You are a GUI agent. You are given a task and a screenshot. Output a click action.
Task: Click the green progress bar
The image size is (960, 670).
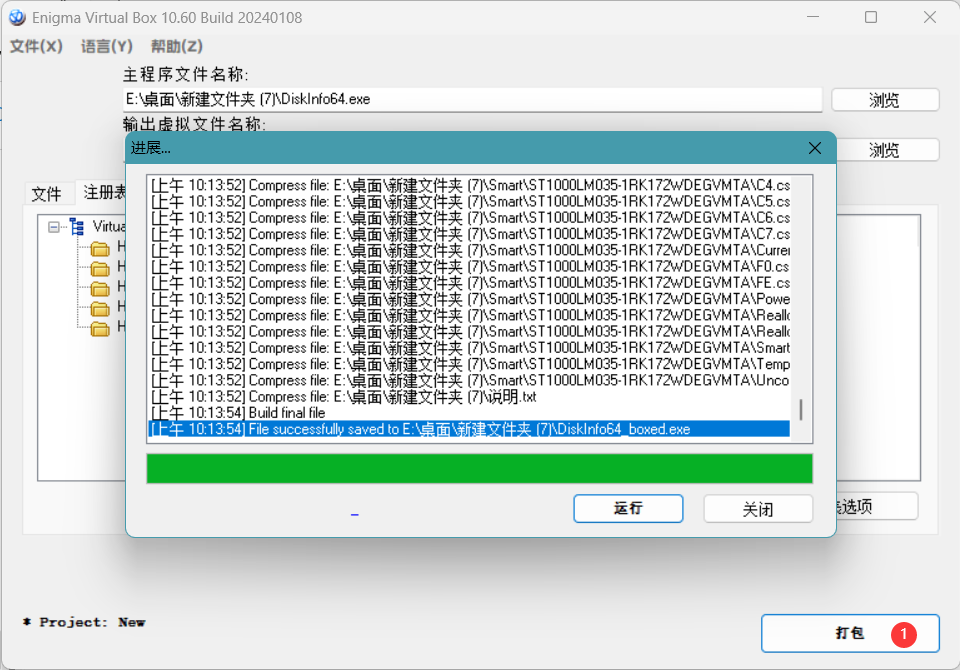(x=479, y=469)
